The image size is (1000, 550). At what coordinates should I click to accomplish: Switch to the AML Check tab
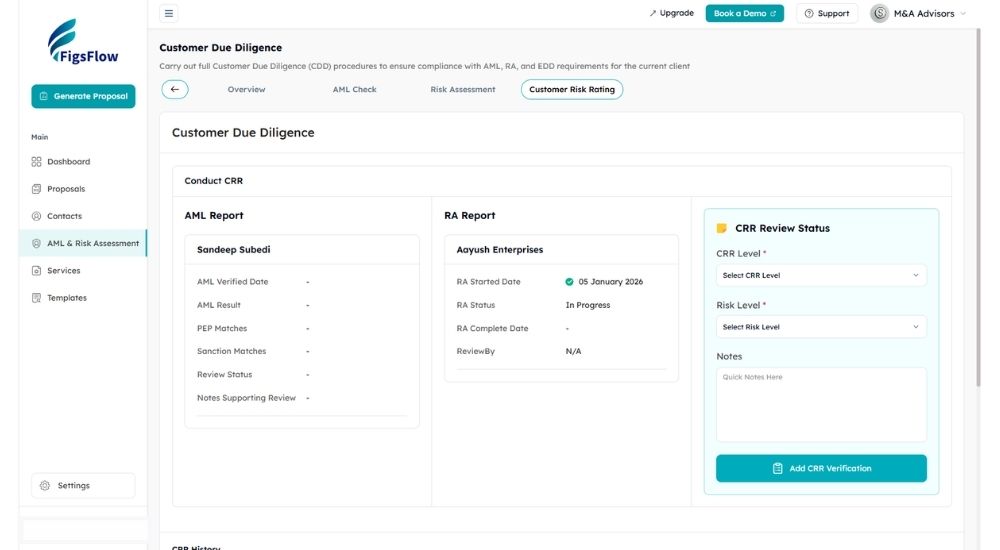[355, 89]
